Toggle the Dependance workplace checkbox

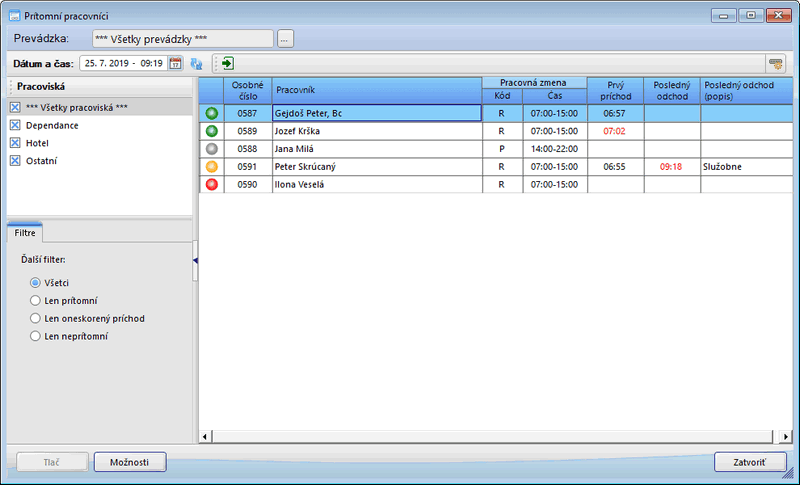(15, 125)
